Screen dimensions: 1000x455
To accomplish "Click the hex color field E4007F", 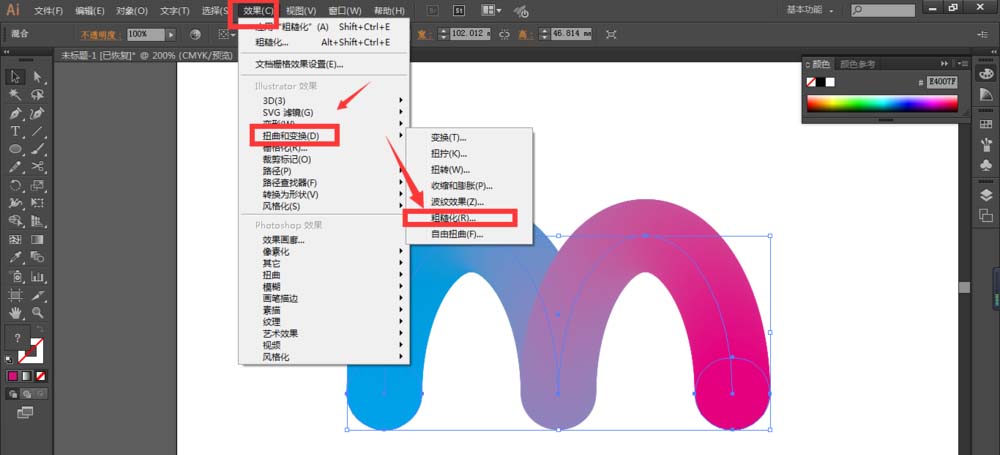I will pos(942,82).
